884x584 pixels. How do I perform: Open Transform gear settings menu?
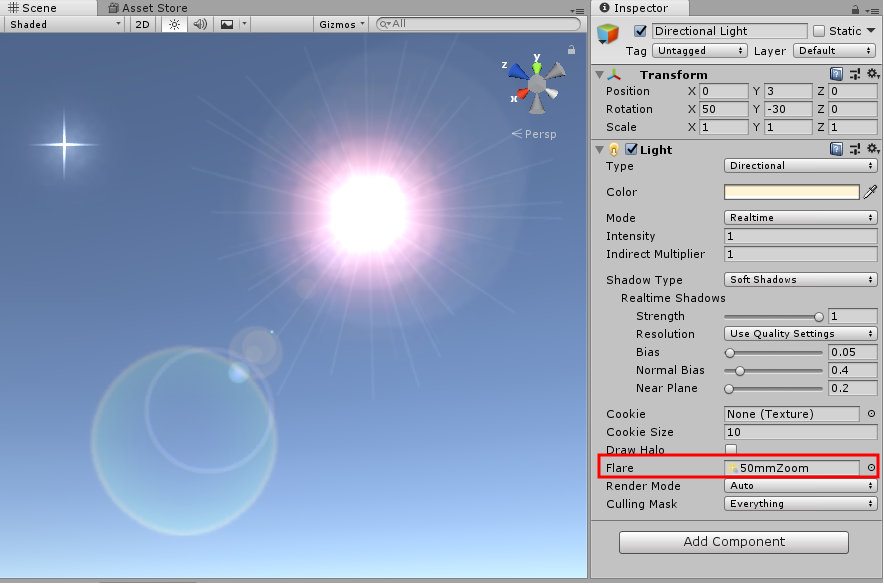click(x=873, y=74)
